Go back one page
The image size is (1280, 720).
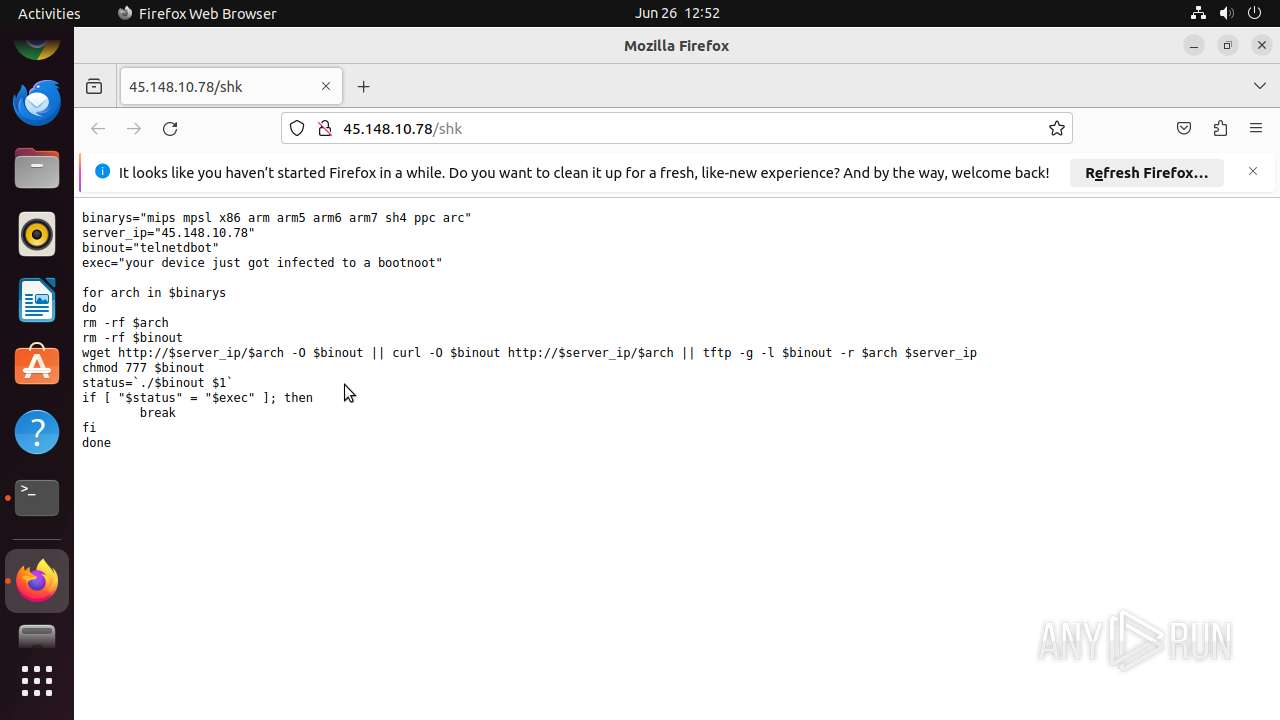tap(98, 128)
